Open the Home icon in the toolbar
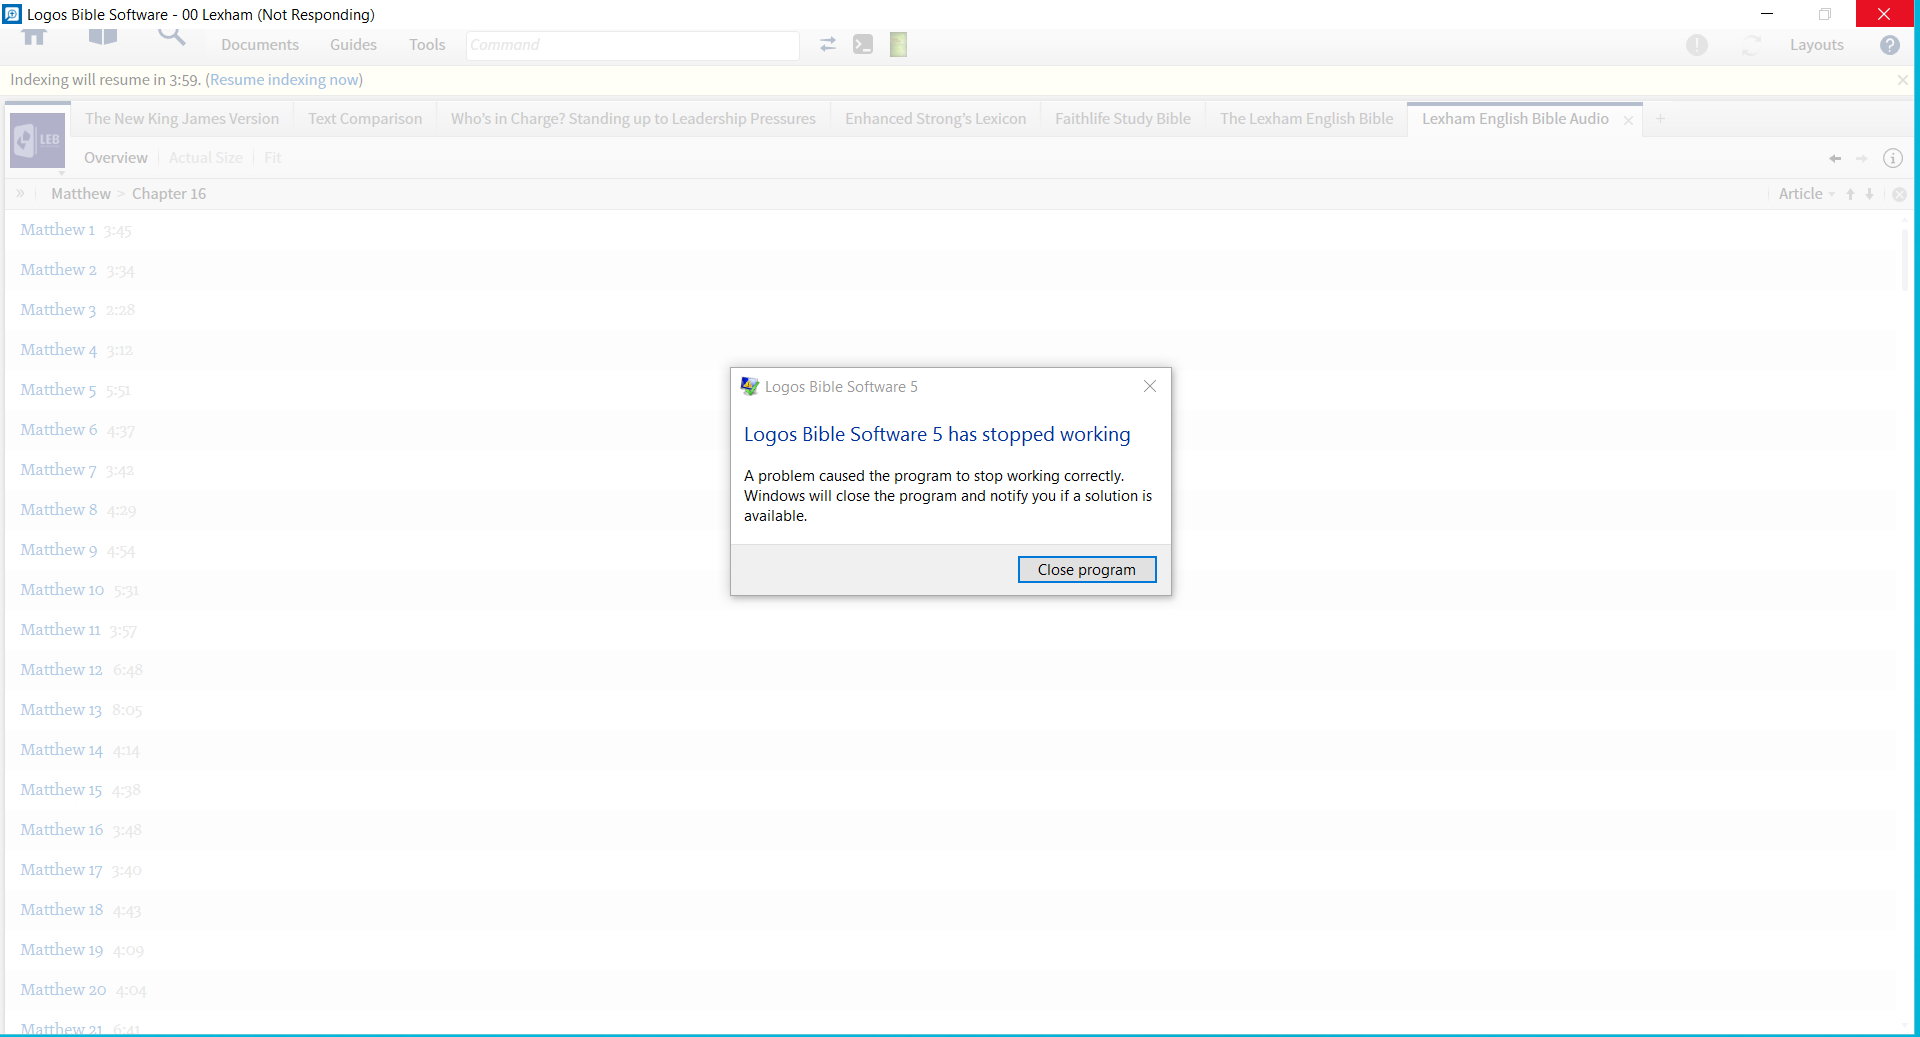1920x1037 pixels. pyautogui.click(x=34, y=38)
